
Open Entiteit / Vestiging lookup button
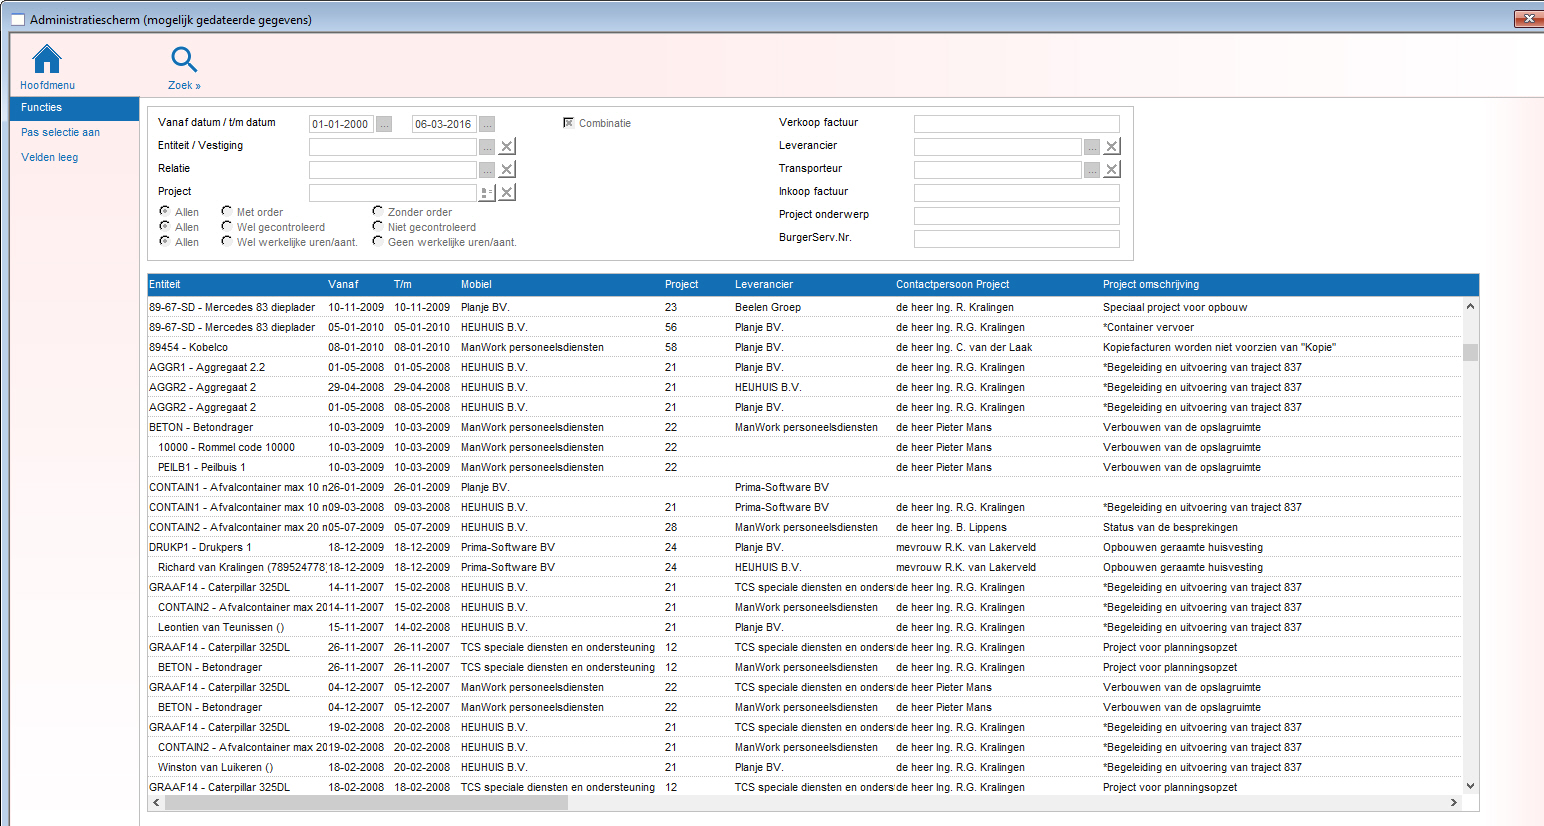[487, 146]
